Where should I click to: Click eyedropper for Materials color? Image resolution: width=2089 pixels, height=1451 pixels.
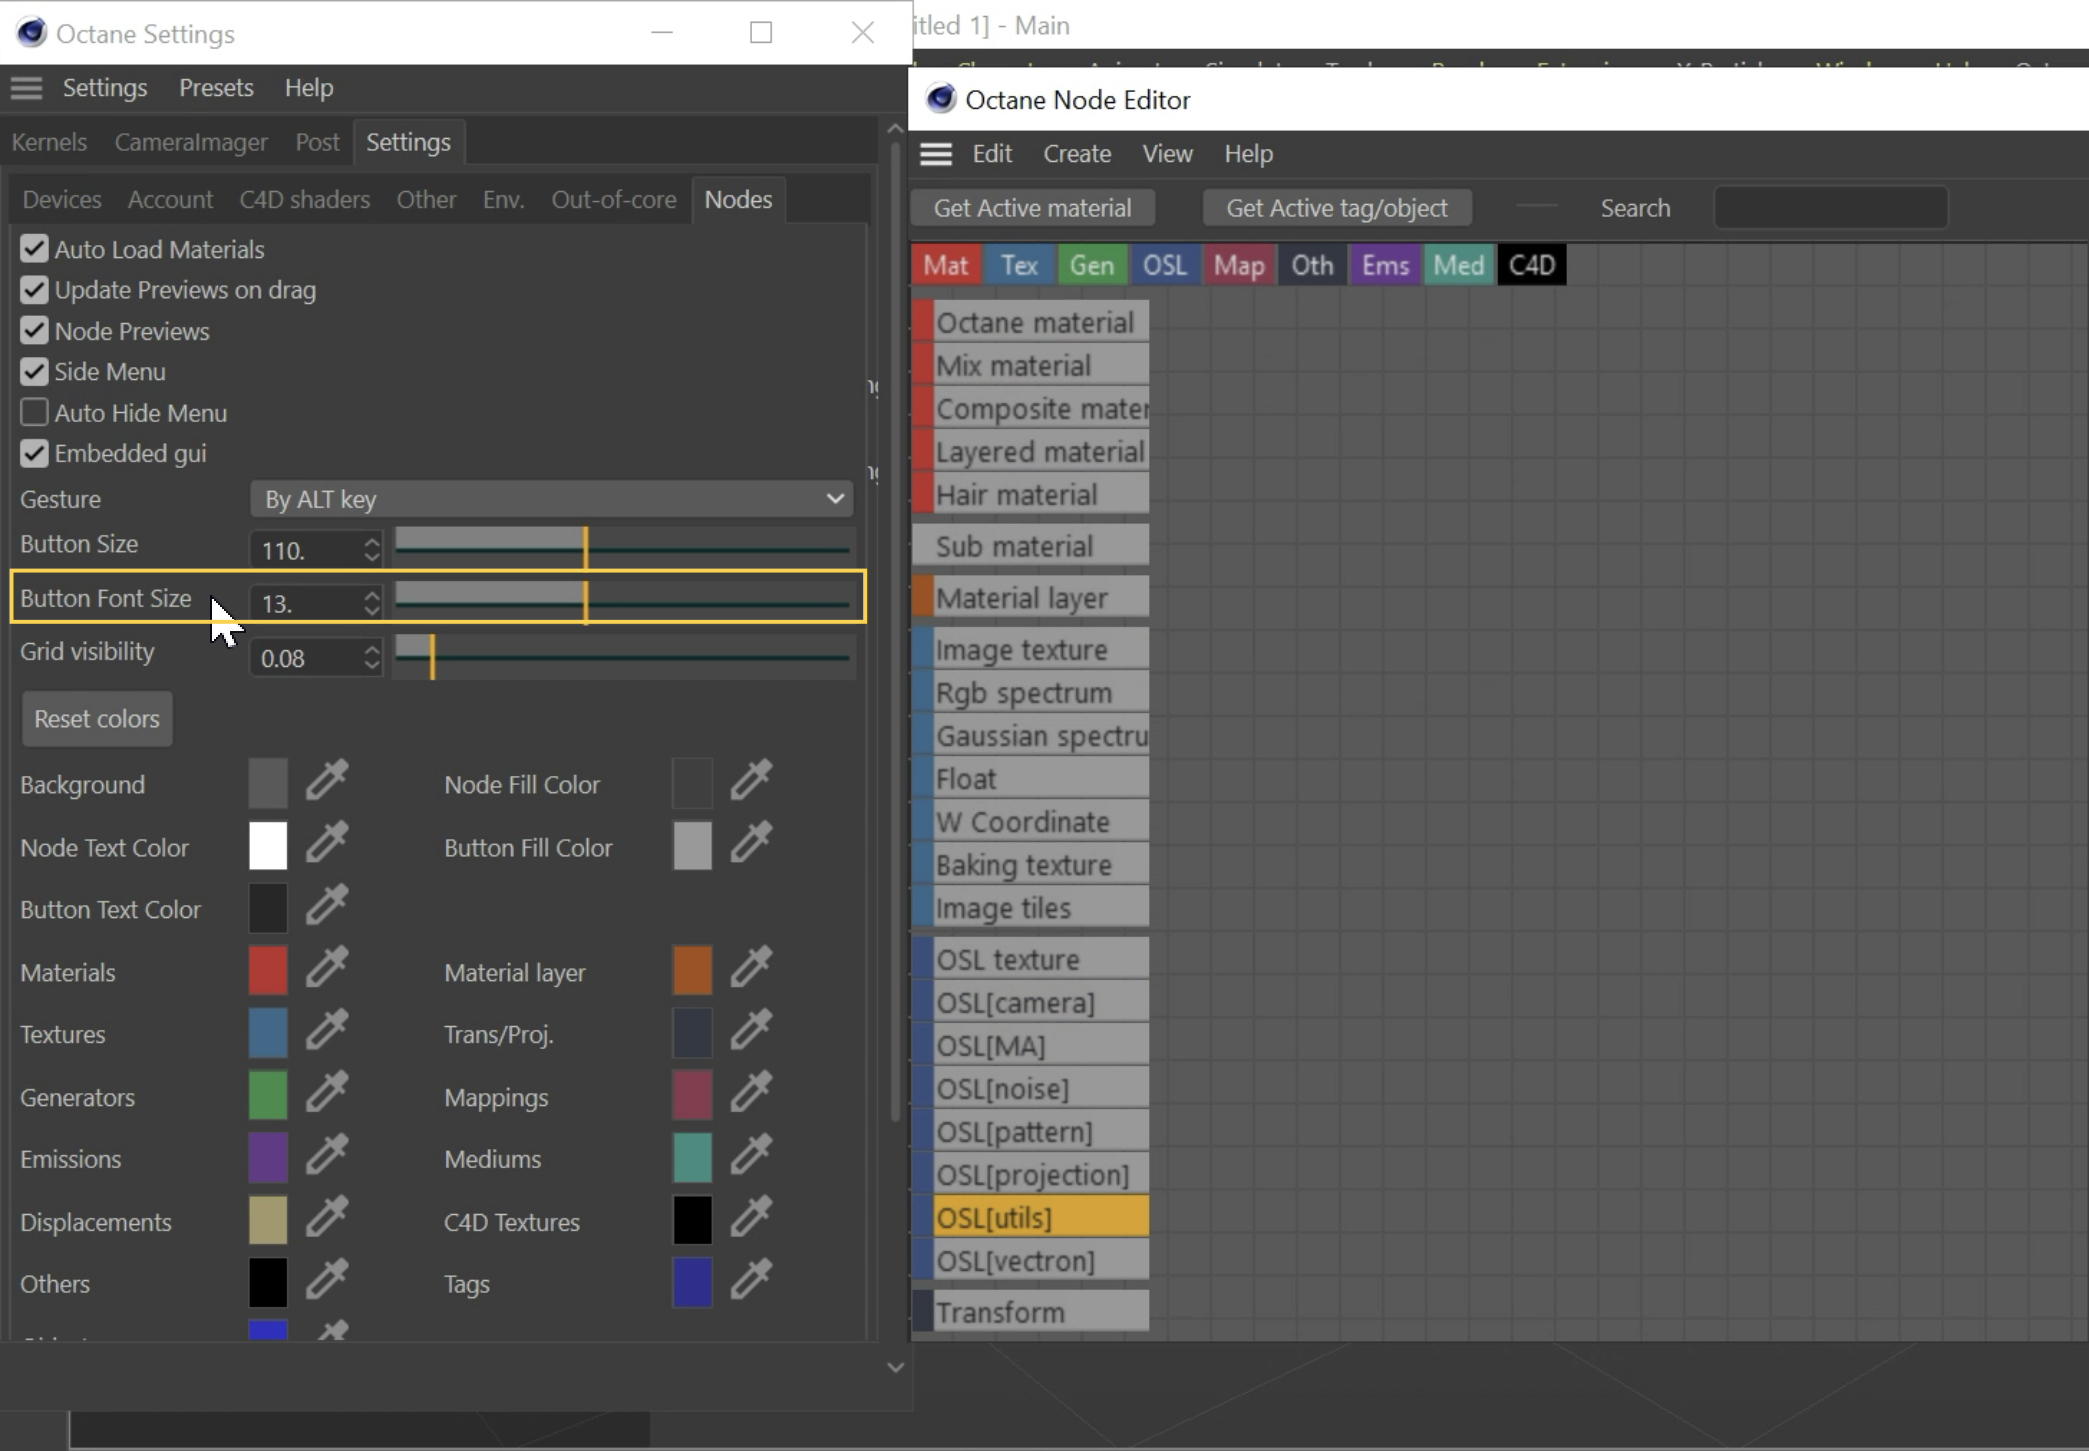tap(326, 969)
